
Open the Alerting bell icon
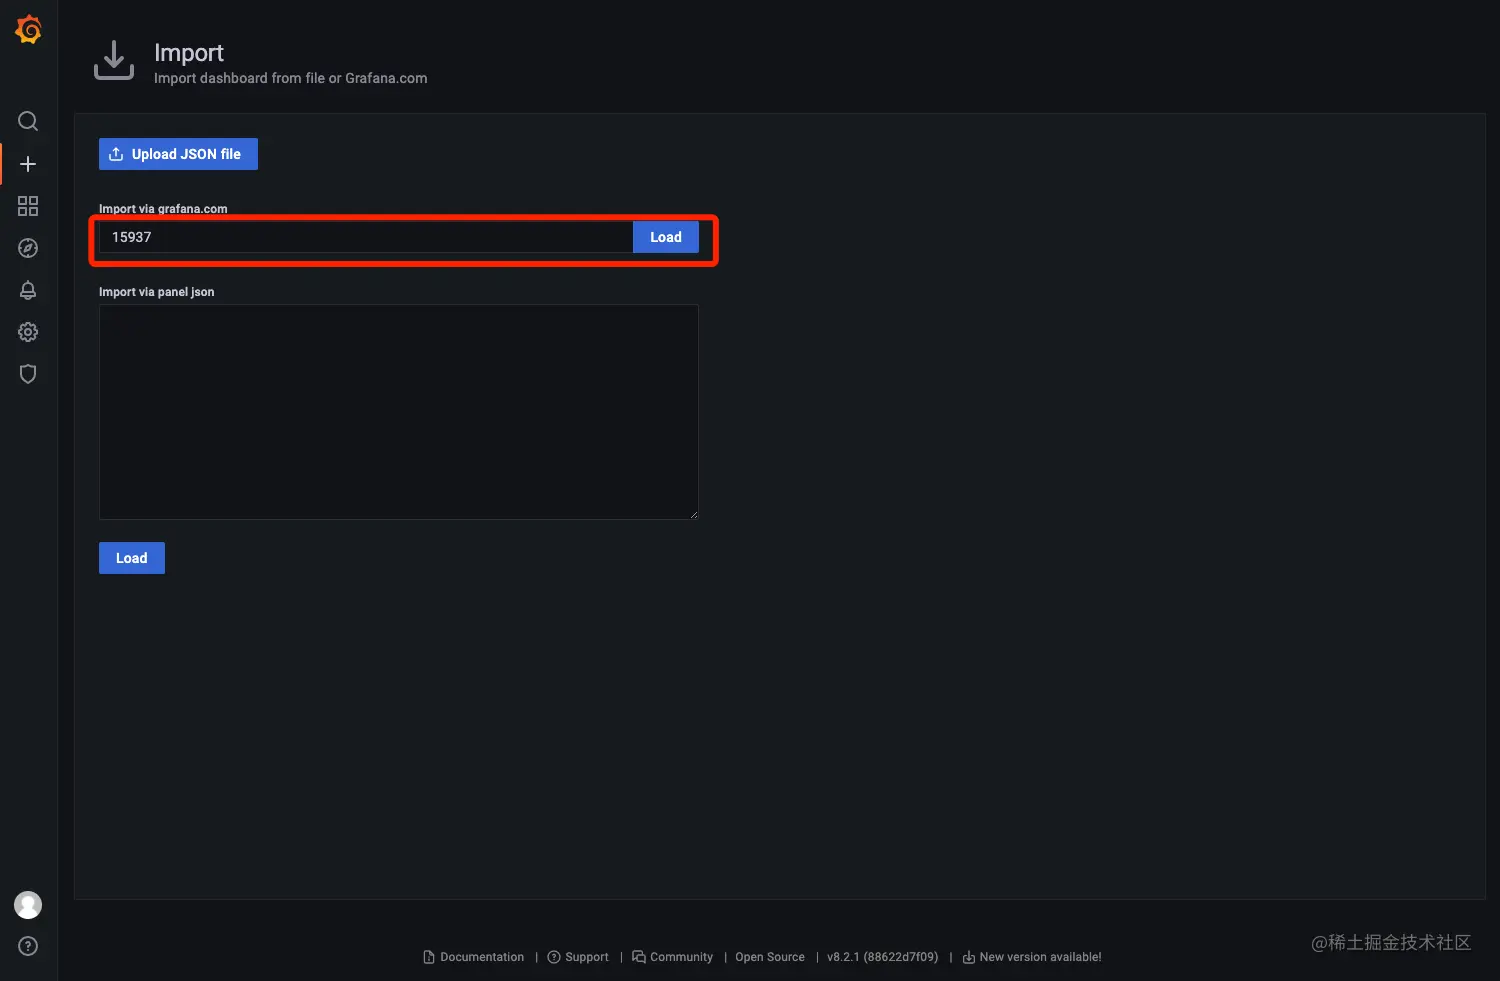click(28, 290)
